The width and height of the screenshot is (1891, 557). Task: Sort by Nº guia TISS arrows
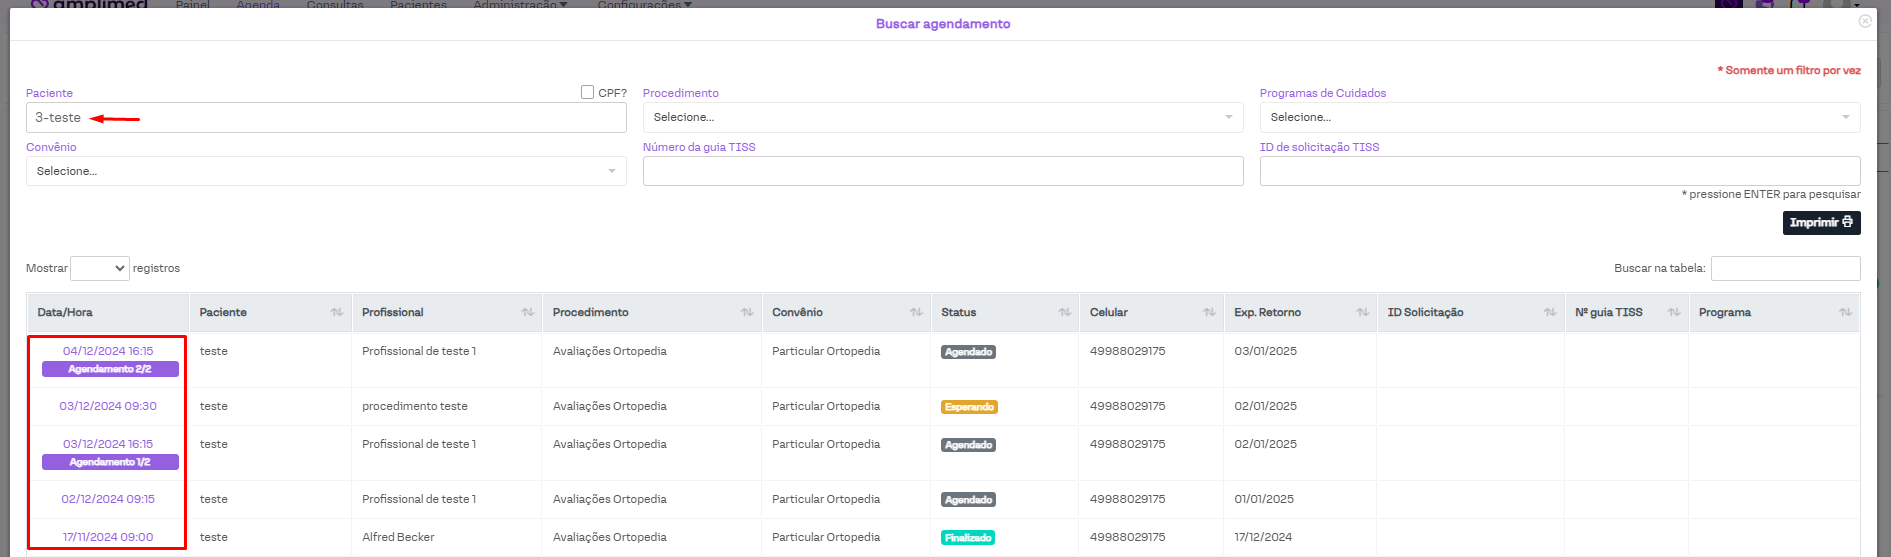coord(1673,313)
